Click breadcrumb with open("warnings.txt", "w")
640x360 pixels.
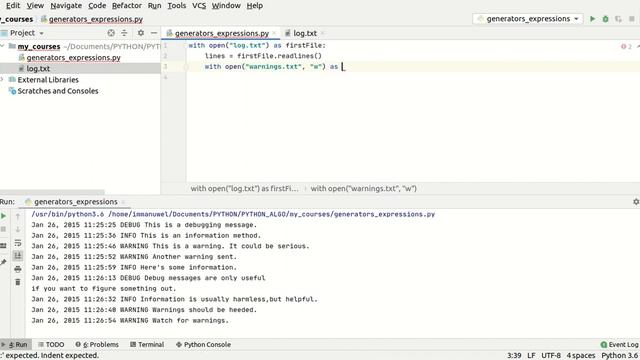[363, 189]
